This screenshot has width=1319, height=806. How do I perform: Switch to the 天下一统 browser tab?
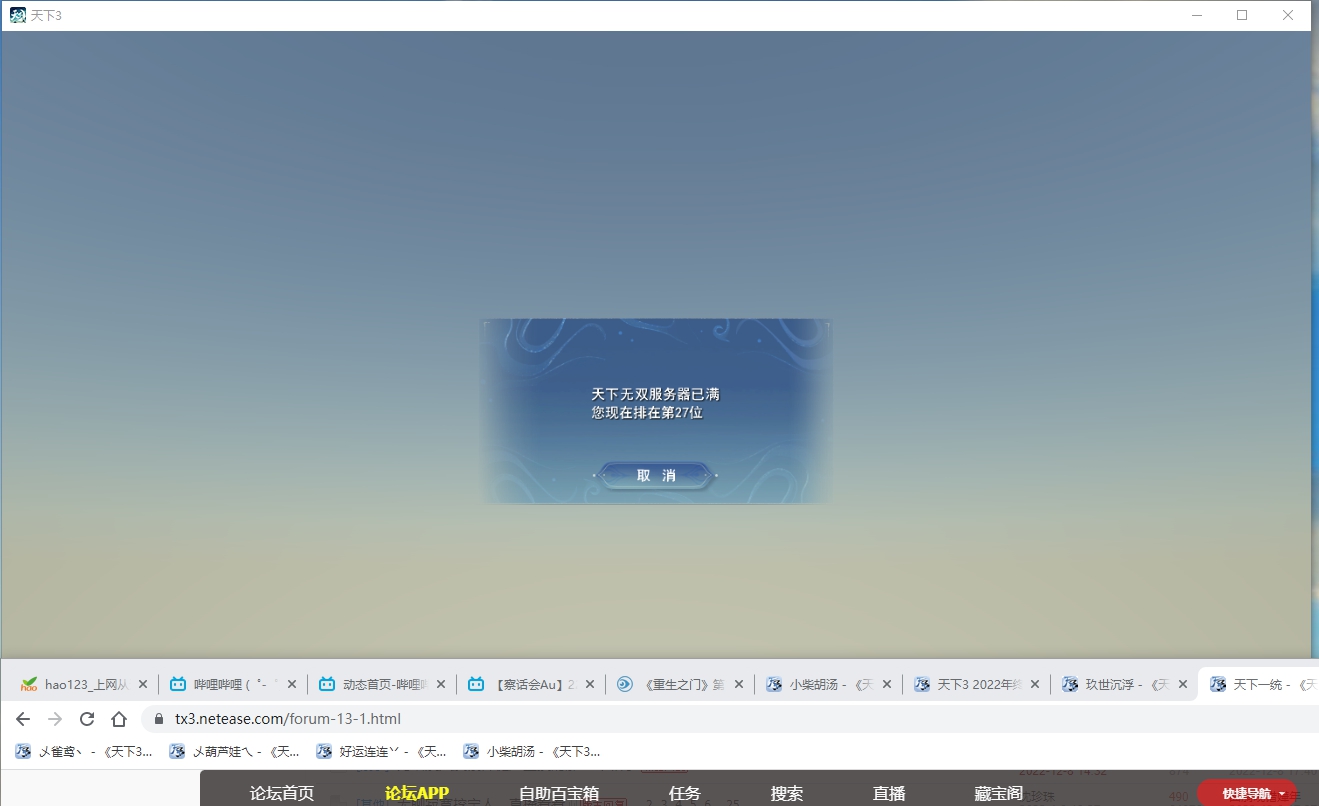(1260, 685)
